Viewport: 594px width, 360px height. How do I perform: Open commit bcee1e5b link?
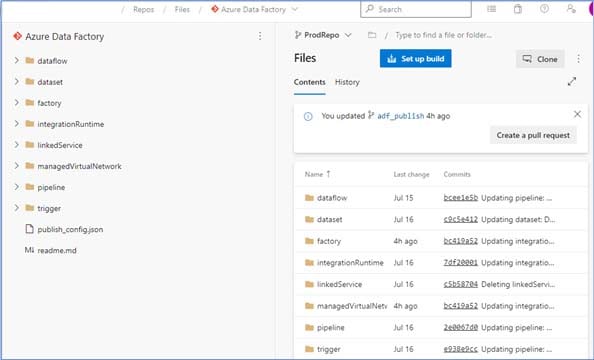pyautogui.click(x=461, y=198)
